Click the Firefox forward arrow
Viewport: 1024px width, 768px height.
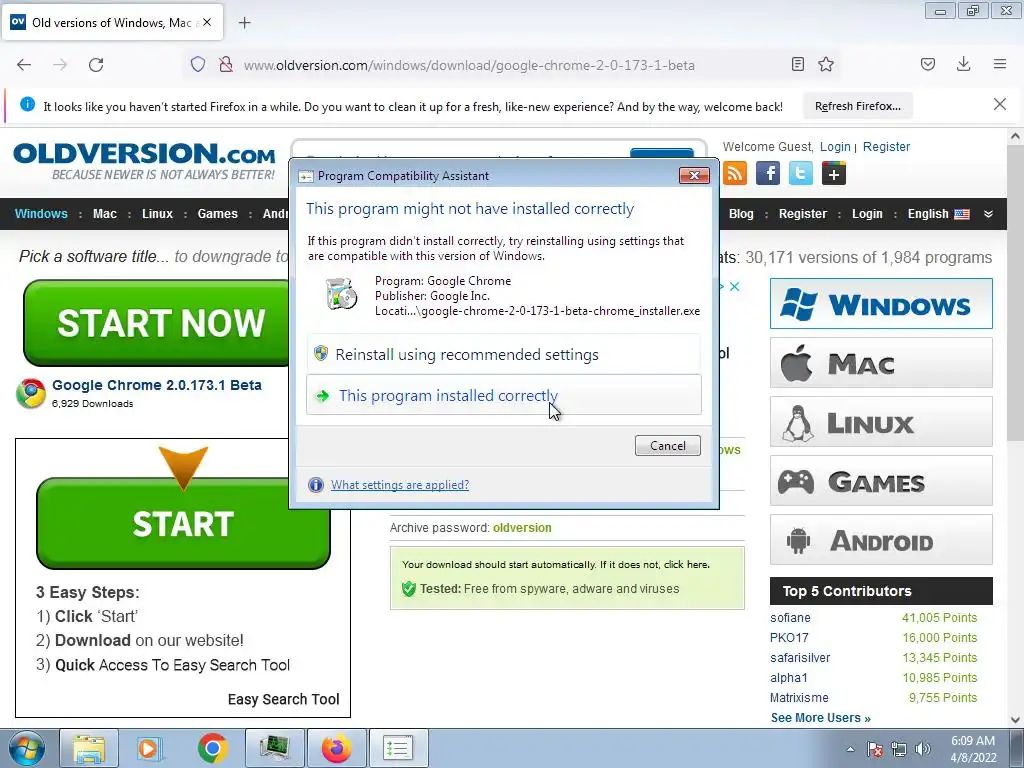(60, 65)
